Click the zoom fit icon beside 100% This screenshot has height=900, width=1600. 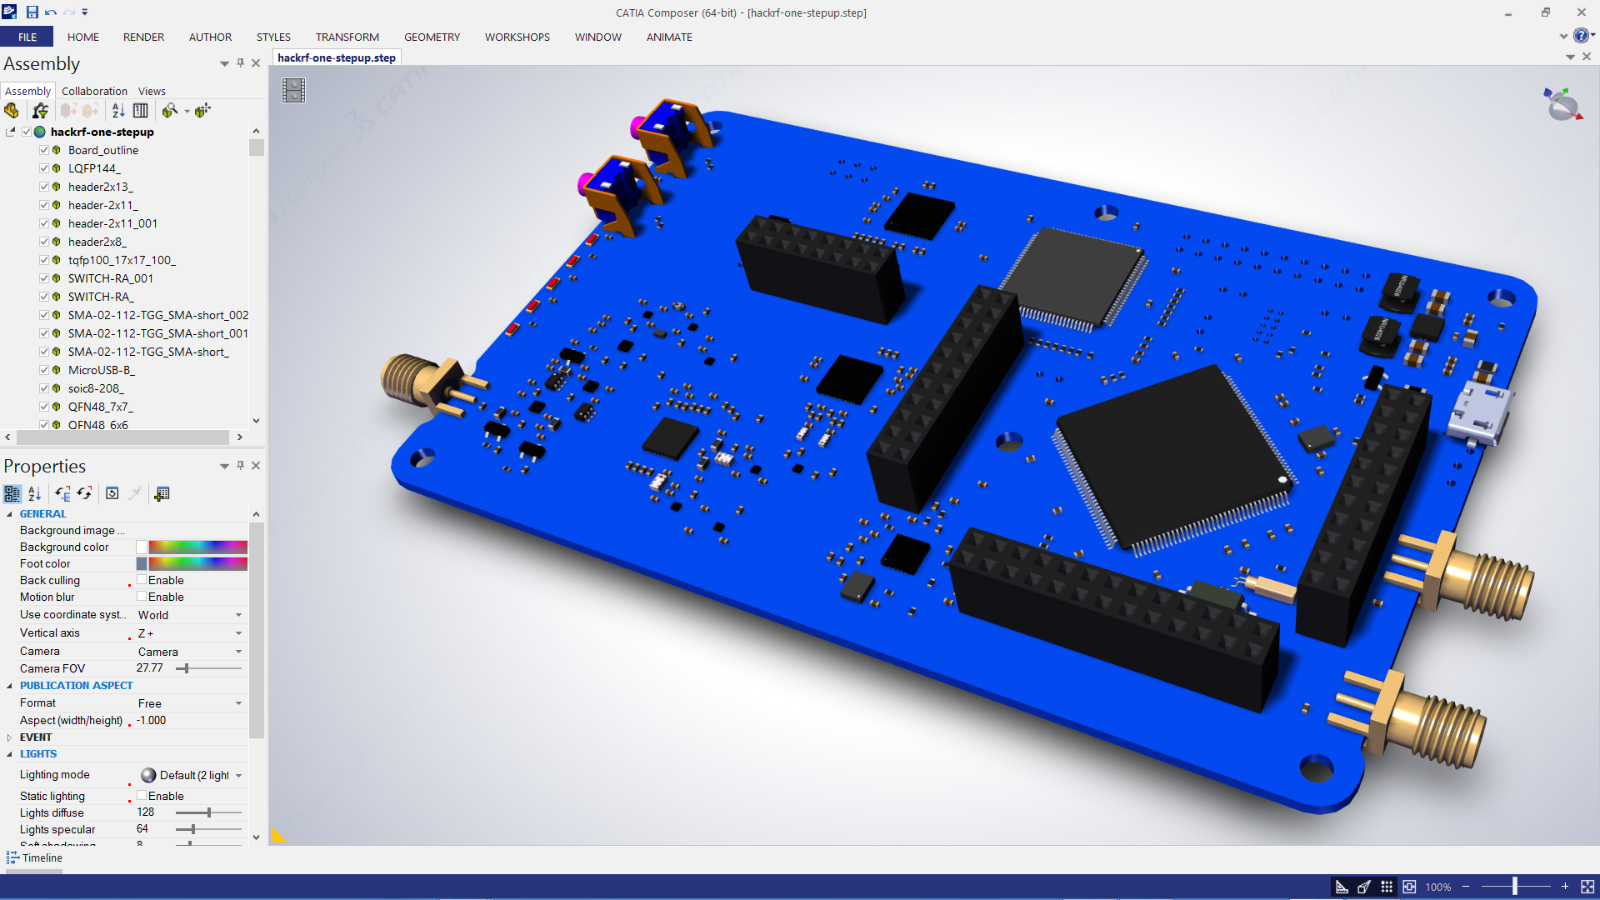(x=1409, y=886)
